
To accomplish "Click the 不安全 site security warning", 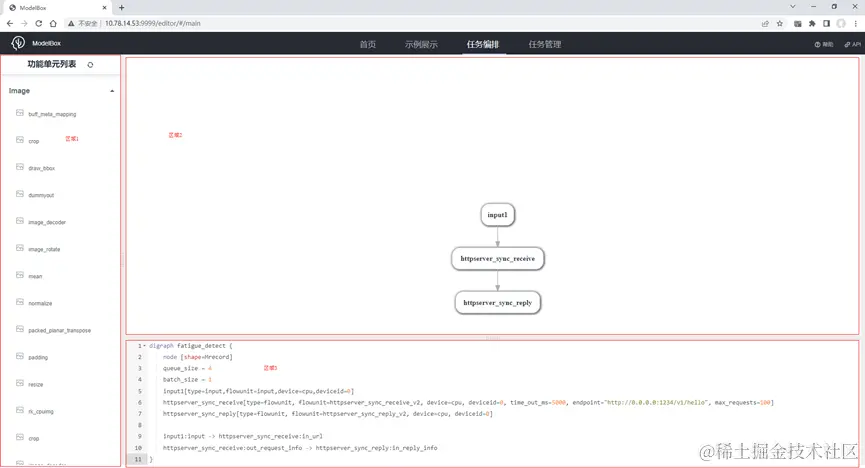I will coord(83,23).
